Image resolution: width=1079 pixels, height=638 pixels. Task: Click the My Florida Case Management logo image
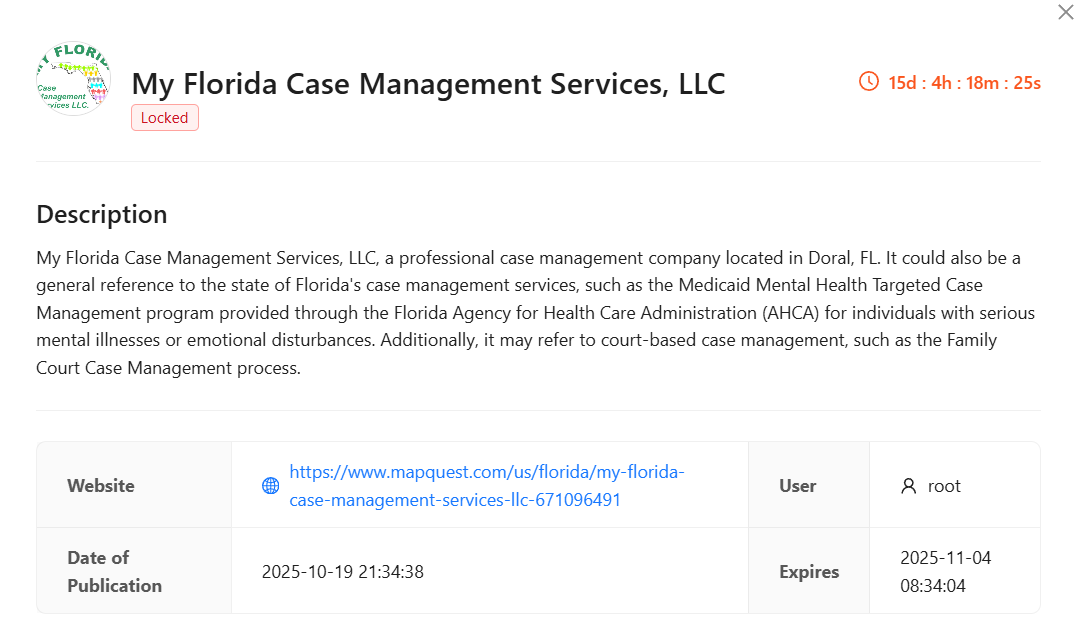click(x=73, y=78)
